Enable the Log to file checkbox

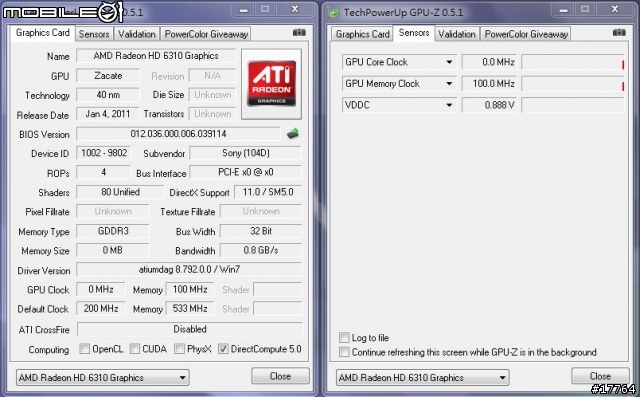[344, 337]
